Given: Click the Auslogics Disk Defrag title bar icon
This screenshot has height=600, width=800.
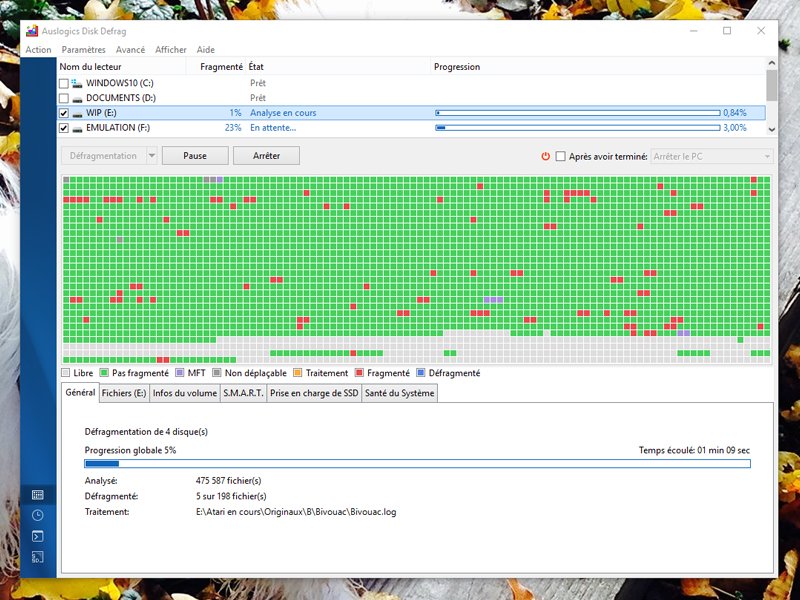Looking at the screenshot, I should click(x=32, y=31).
